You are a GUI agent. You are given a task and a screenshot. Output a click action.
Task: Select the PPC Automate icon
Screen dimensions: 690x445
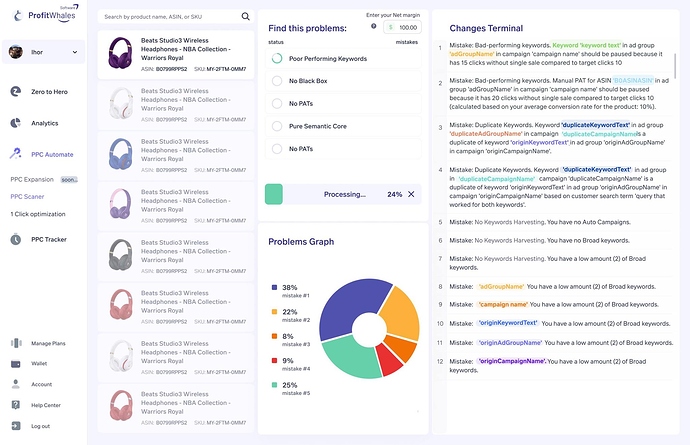pyautogui.click(x=16, y=154)
